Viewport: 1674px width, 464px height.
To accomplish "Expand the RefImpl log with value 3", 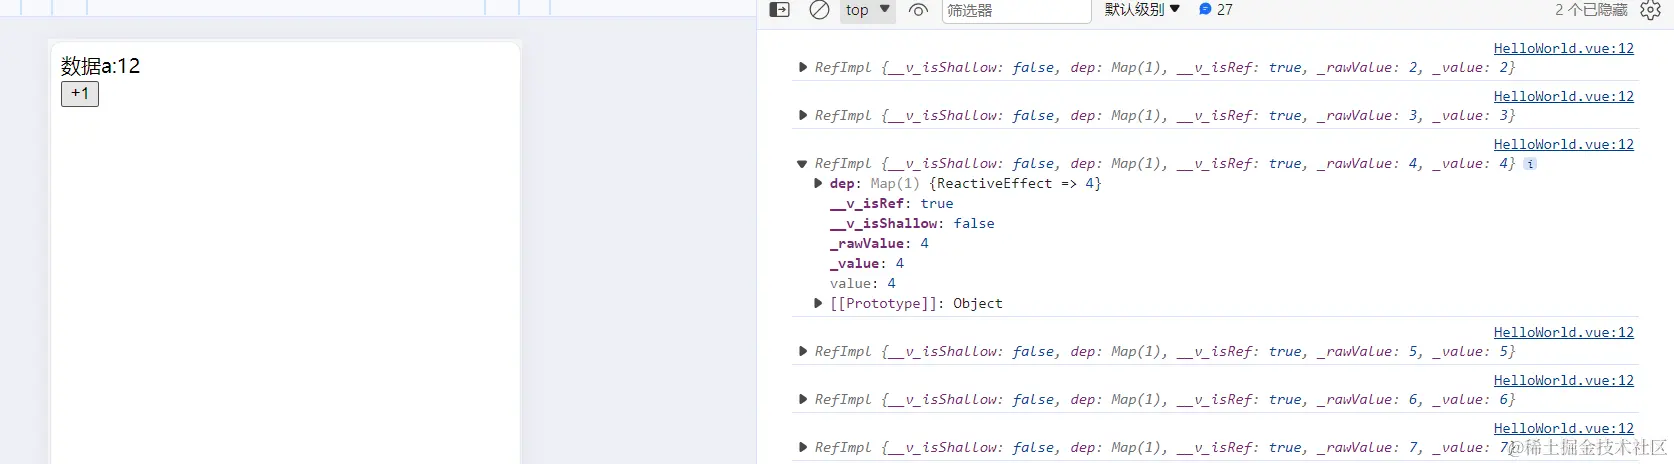I will tap(803, 116).
